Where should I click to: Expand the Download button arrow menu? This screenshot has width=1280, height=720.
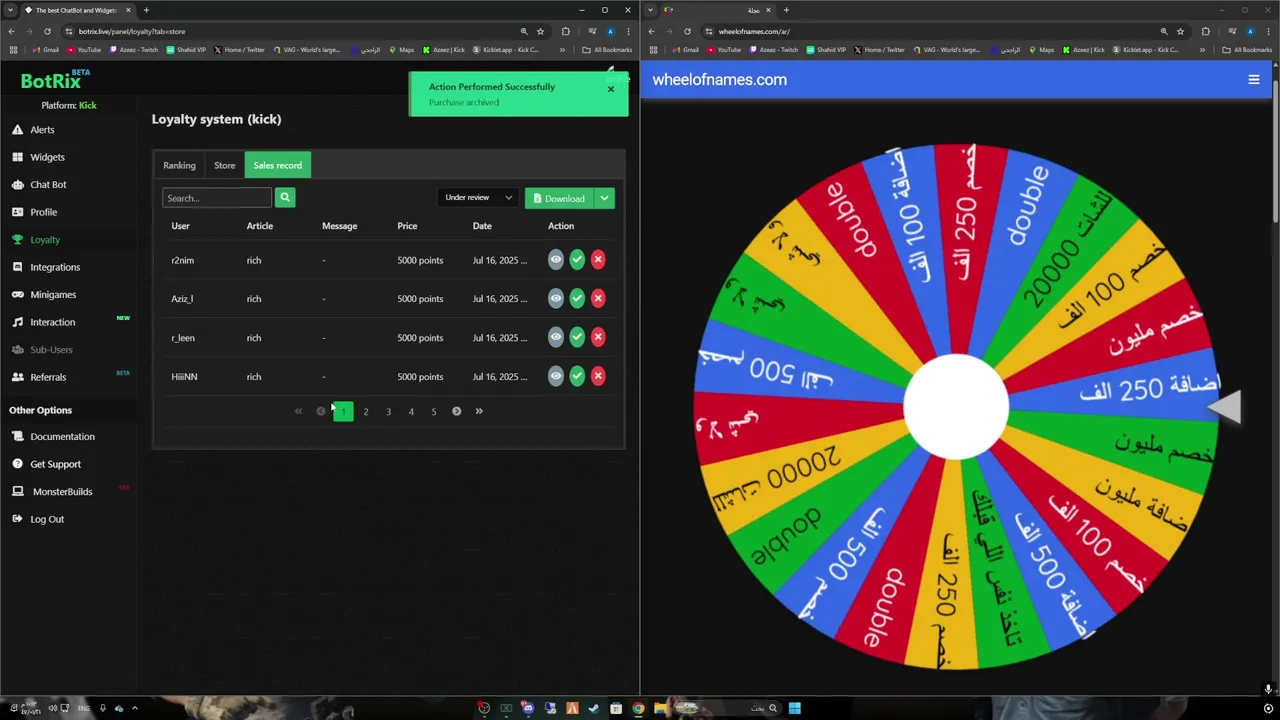(x=605, y=198)
